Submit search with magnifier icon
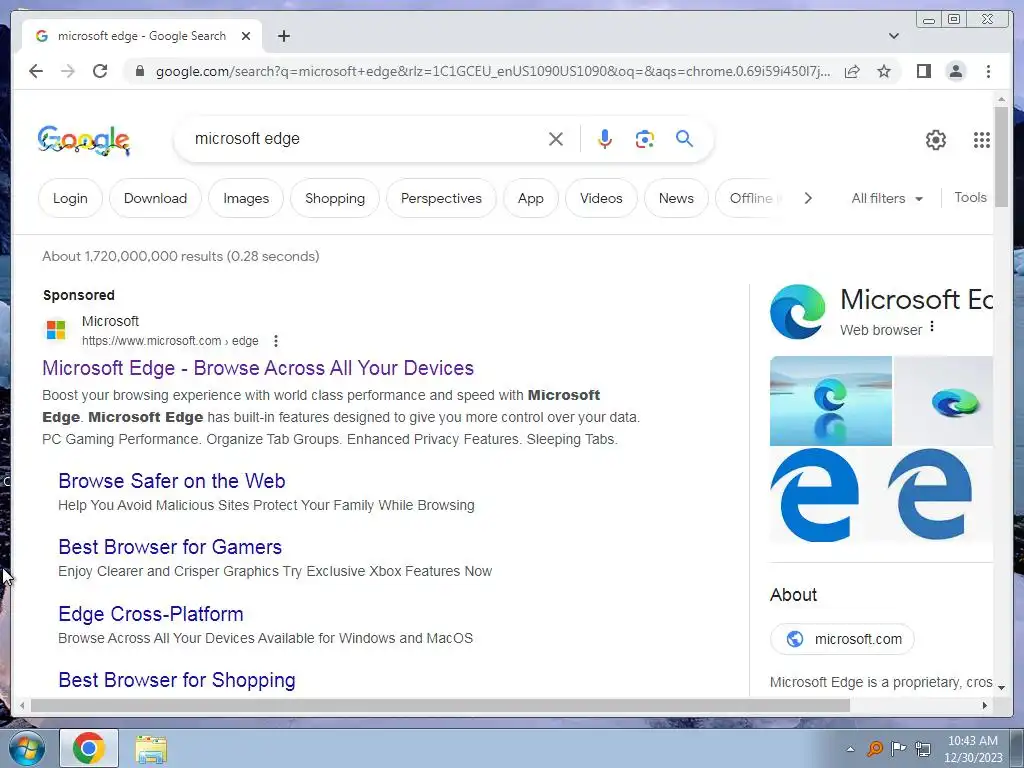 pos(684,138)
